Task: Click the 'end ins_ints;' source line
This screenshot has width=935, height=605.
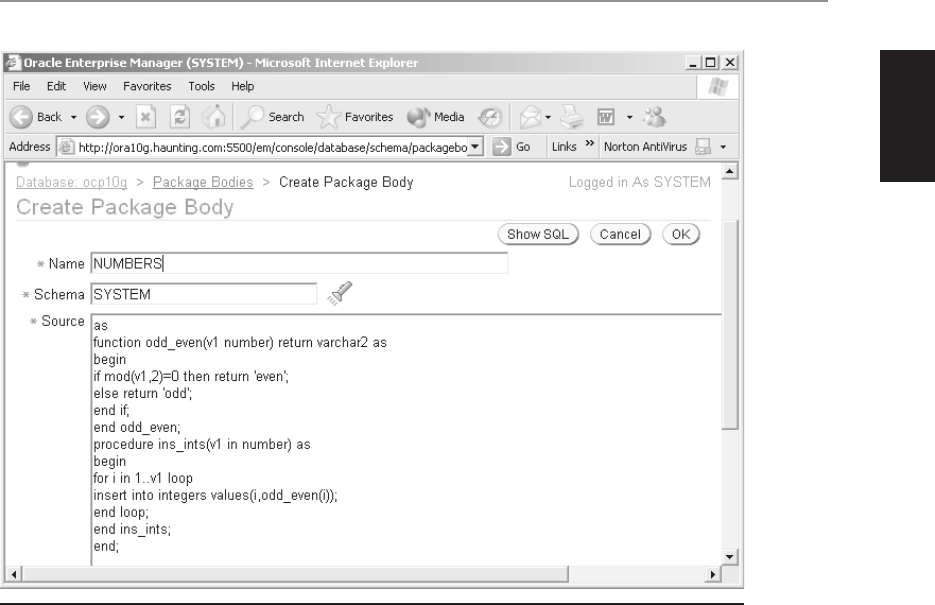Action: [x=132, y=529]
